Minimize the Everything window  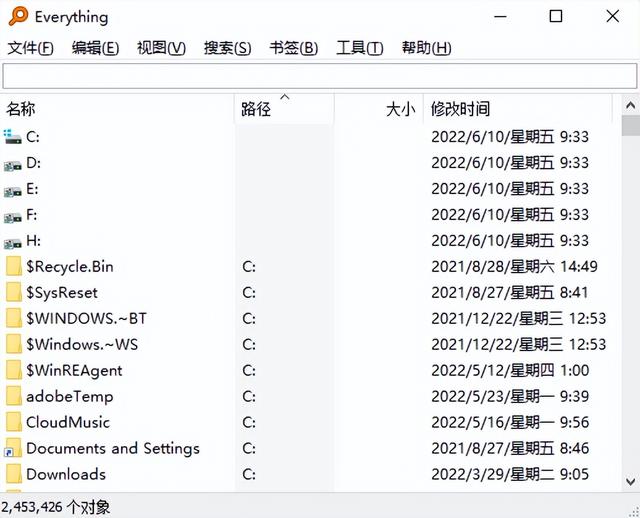500,17
